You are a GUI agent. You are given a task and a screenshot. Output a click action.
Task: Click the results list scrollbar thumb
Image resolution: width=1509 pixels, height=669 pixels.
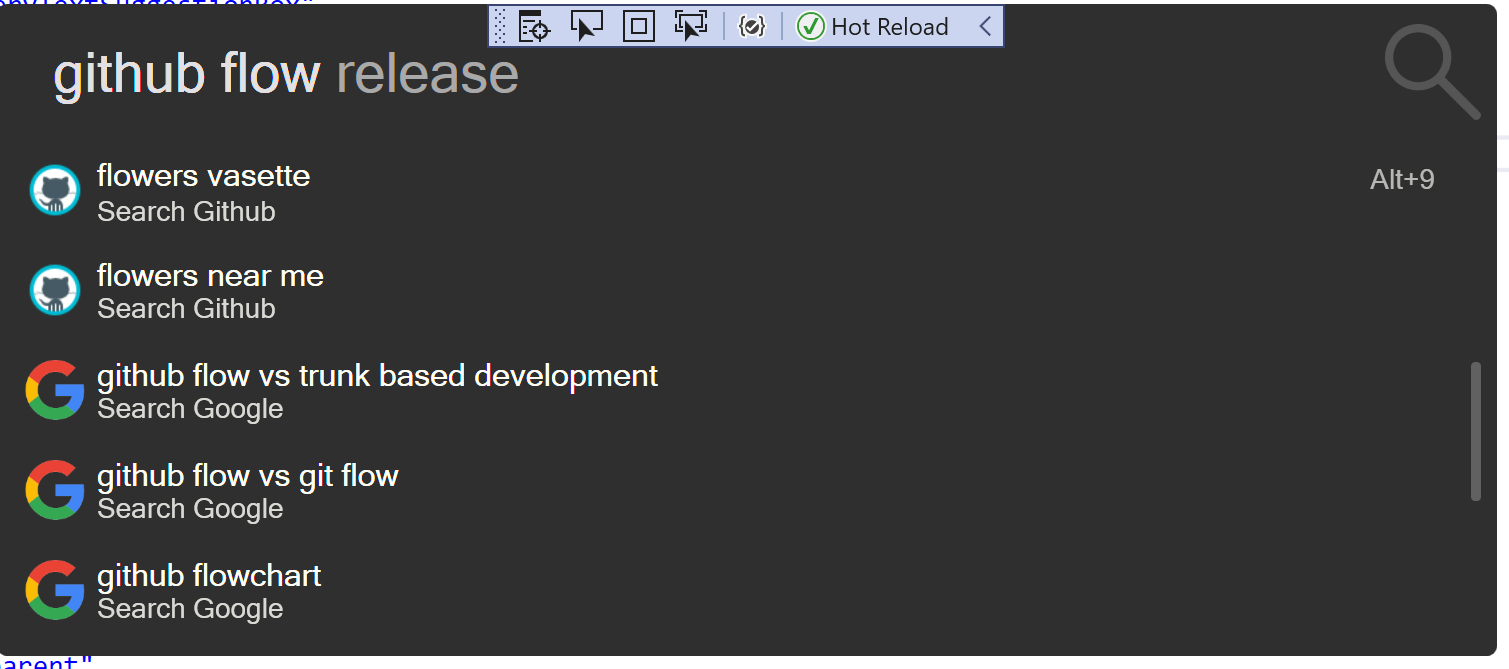1476,432
